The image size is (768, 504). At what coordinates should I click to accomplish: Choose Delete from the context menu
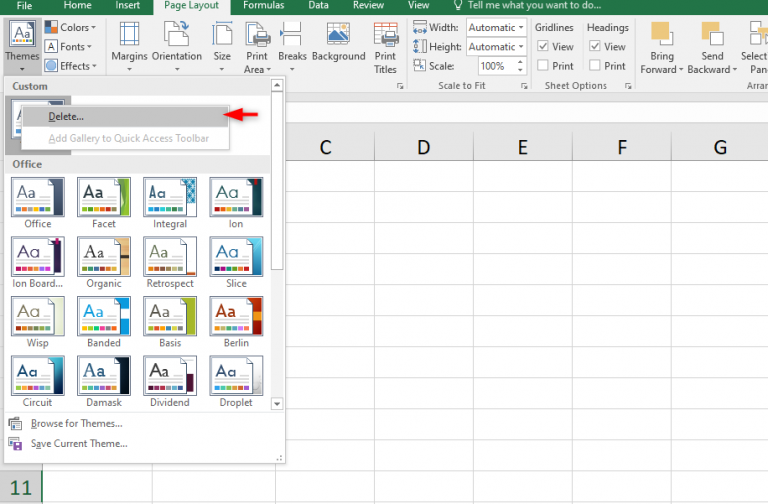pyautogui.click(x=125, y=117)
